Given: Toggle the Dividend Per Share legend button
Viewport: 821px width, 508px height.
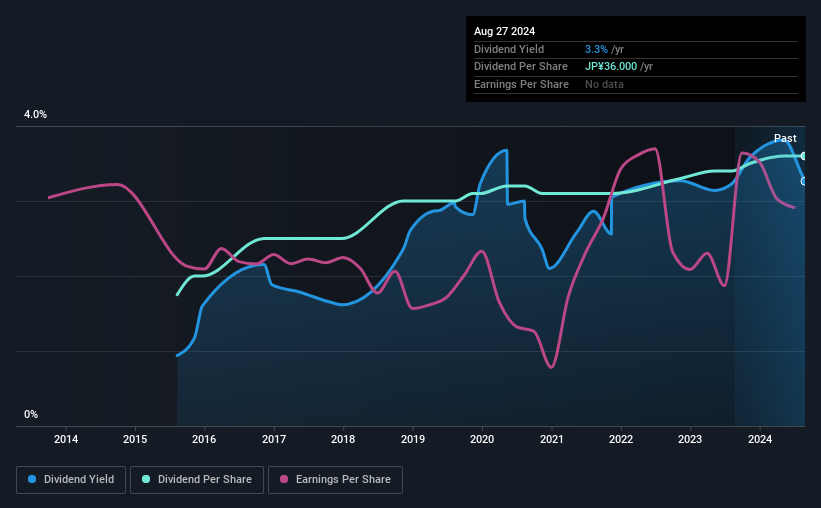Looking at the screenshot, I should click(197, 480).
